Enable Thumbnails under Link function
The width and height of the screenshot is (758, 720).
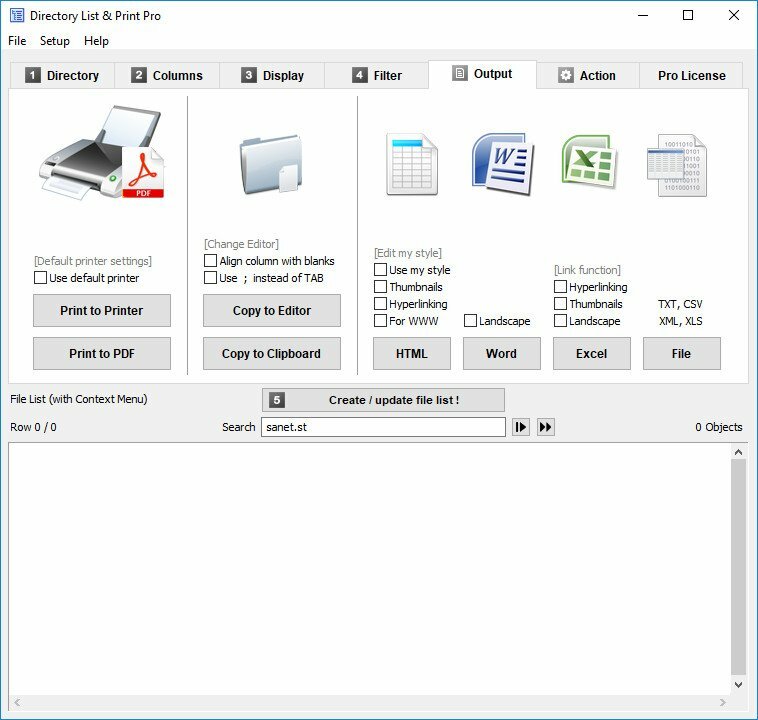tap(561, 304)
